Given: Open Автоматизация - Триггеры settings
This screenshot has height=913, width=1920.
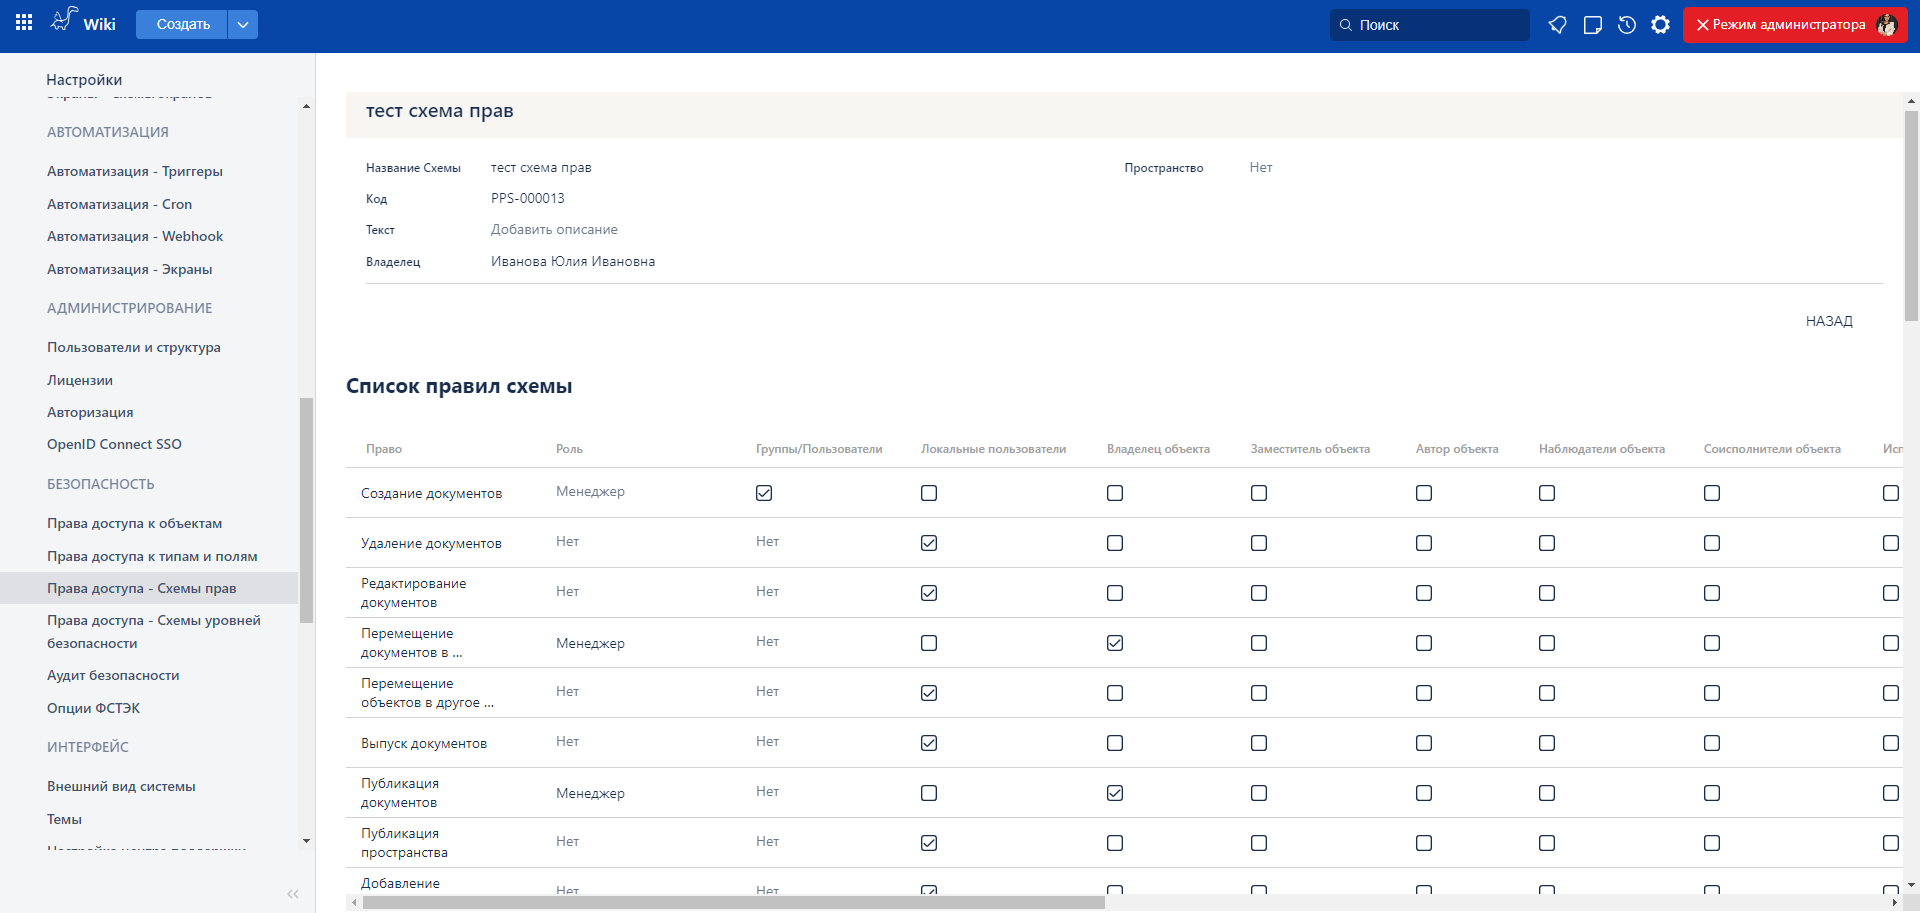Looking at the screenshot, I should (135, 171).
